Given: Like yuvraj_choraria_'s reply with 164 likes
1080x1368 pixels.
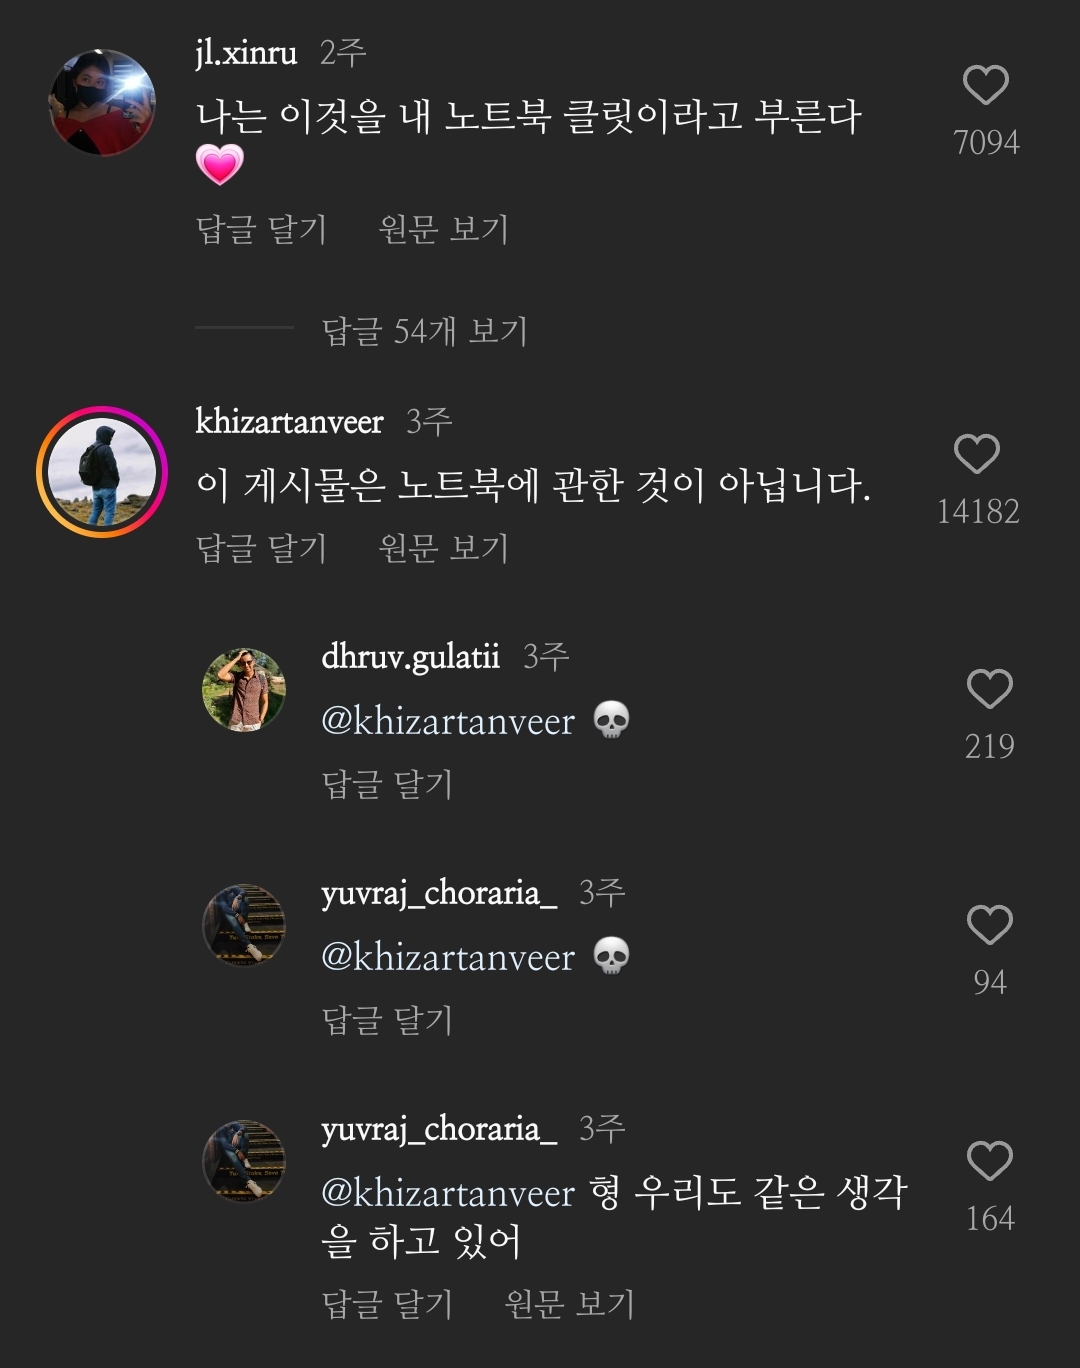Looking at the screenshot, I should pyautogui.click(x=989, y=1162).
